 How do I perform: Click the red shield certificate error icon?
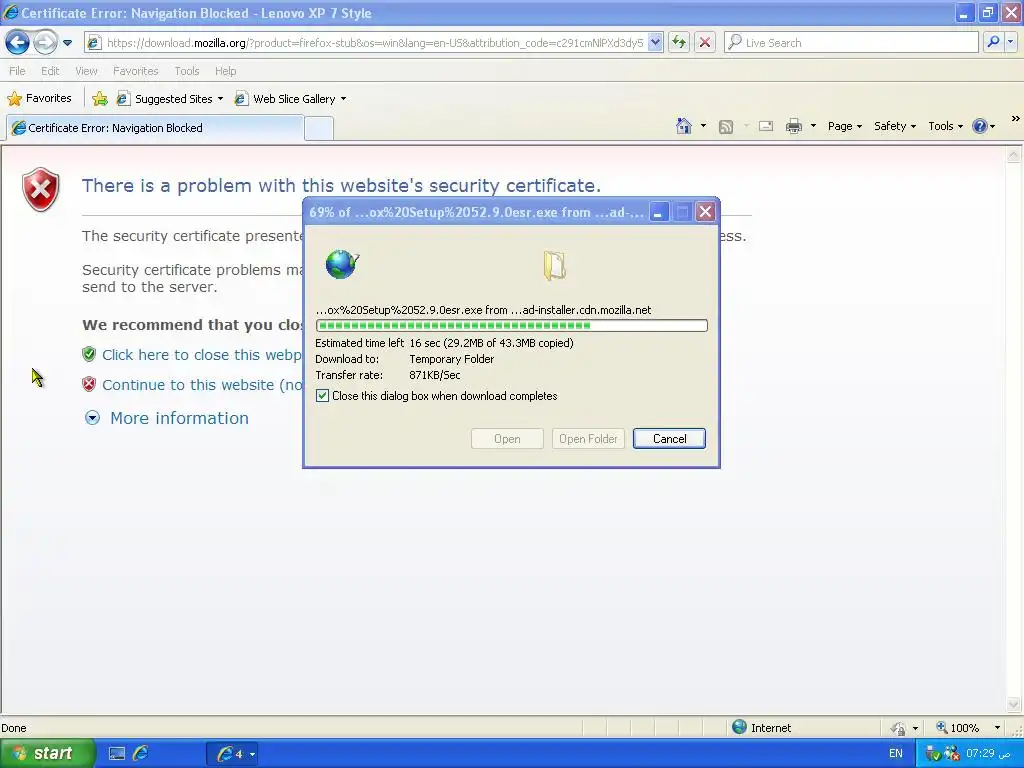(x=40, y=189)
